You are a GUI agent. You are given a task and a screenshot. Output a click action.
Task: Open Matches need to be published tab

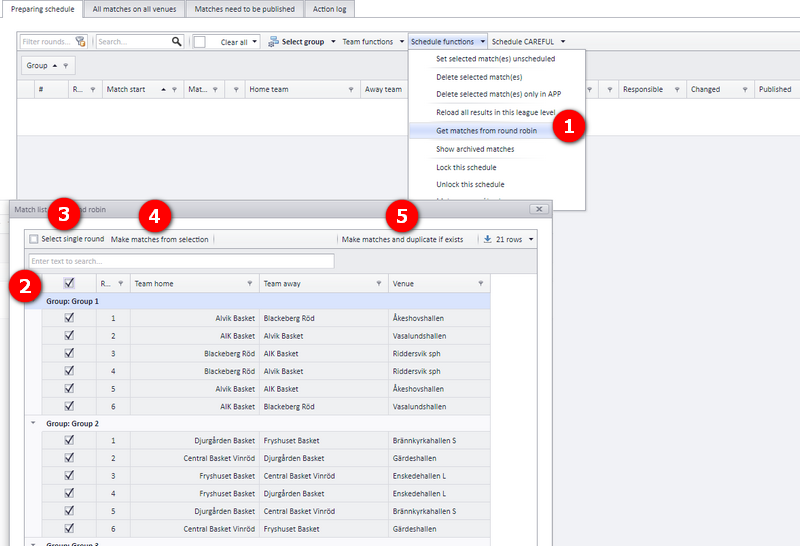244,9
